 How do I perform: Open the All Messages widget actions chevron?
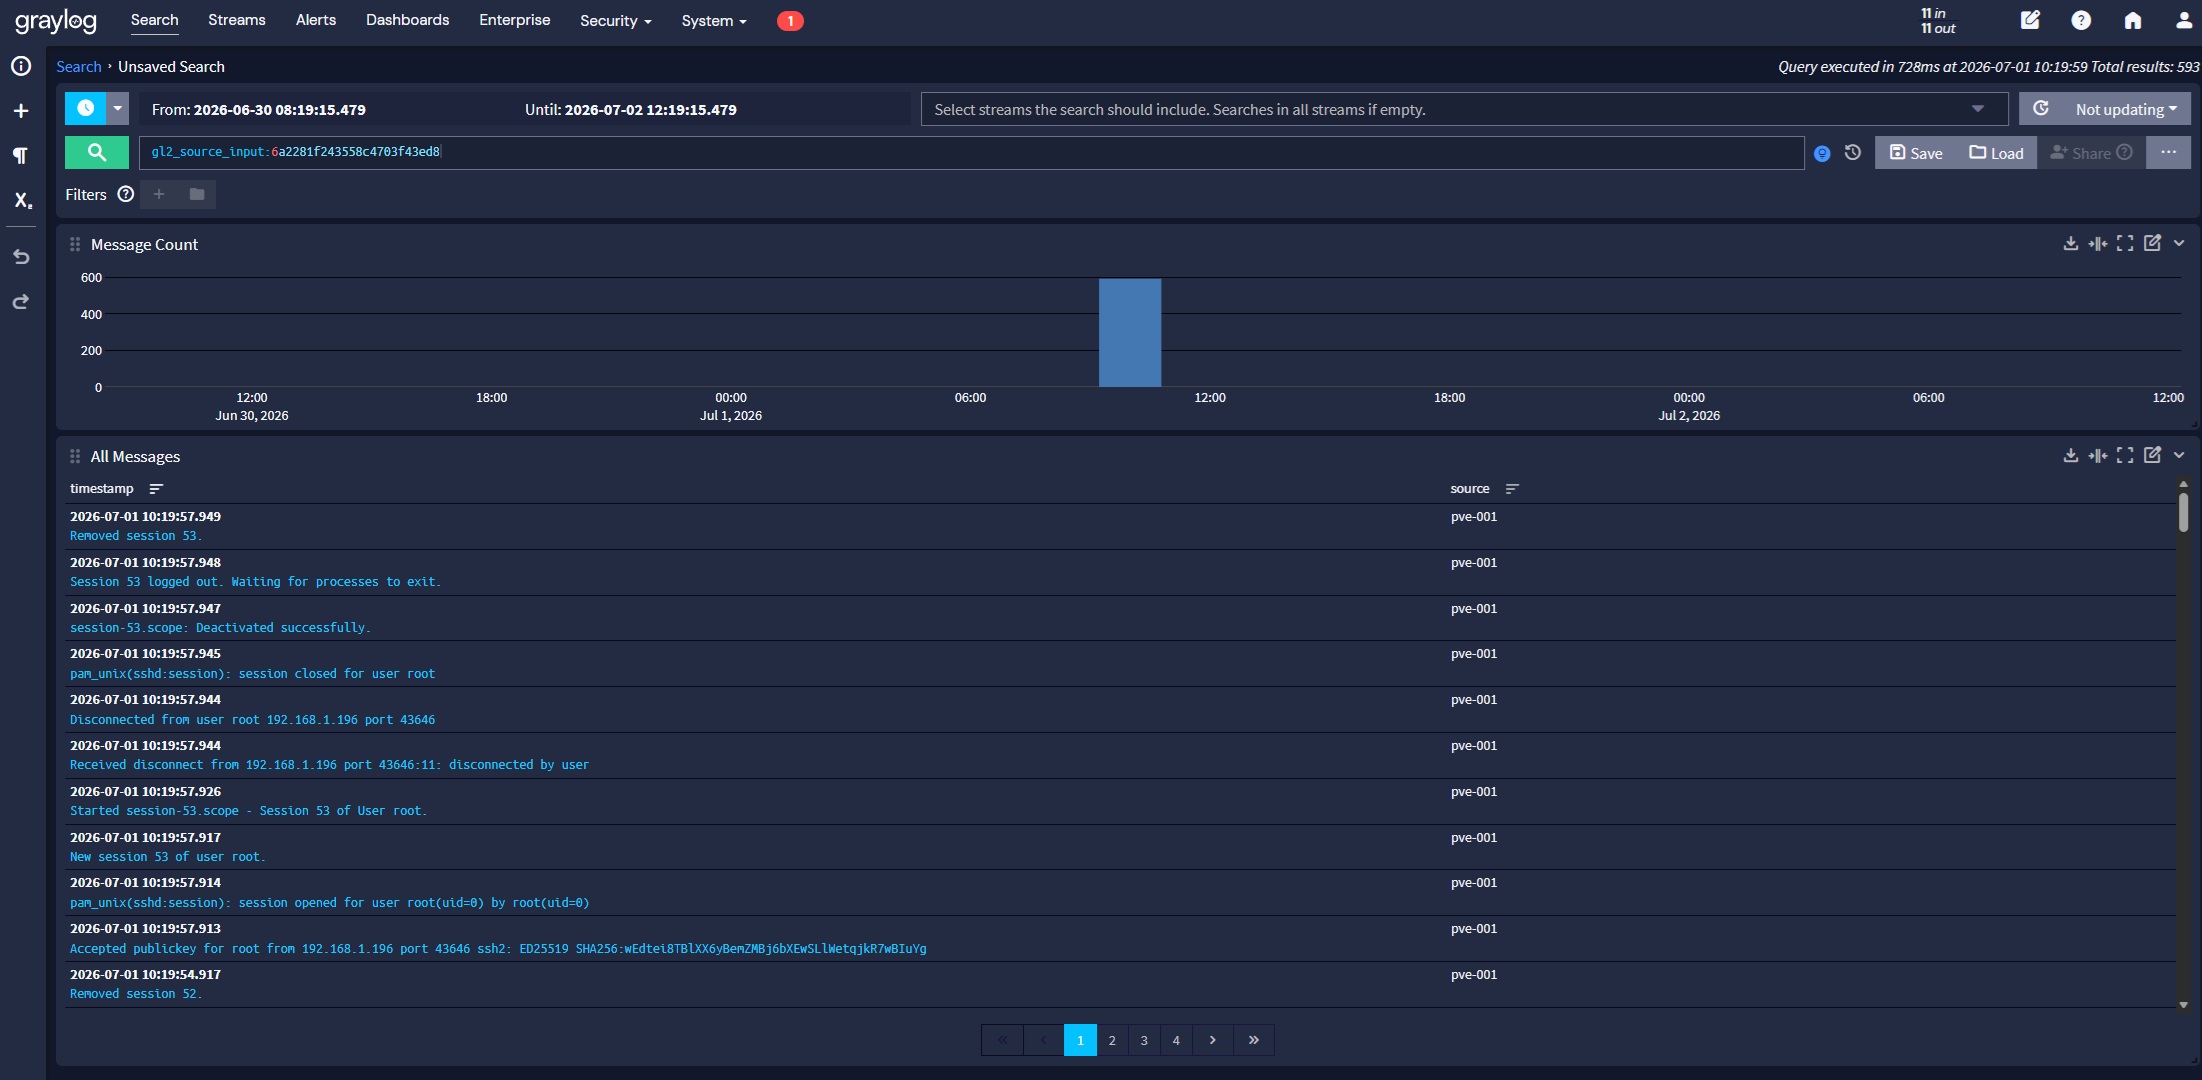click(x=2179, y=456)
